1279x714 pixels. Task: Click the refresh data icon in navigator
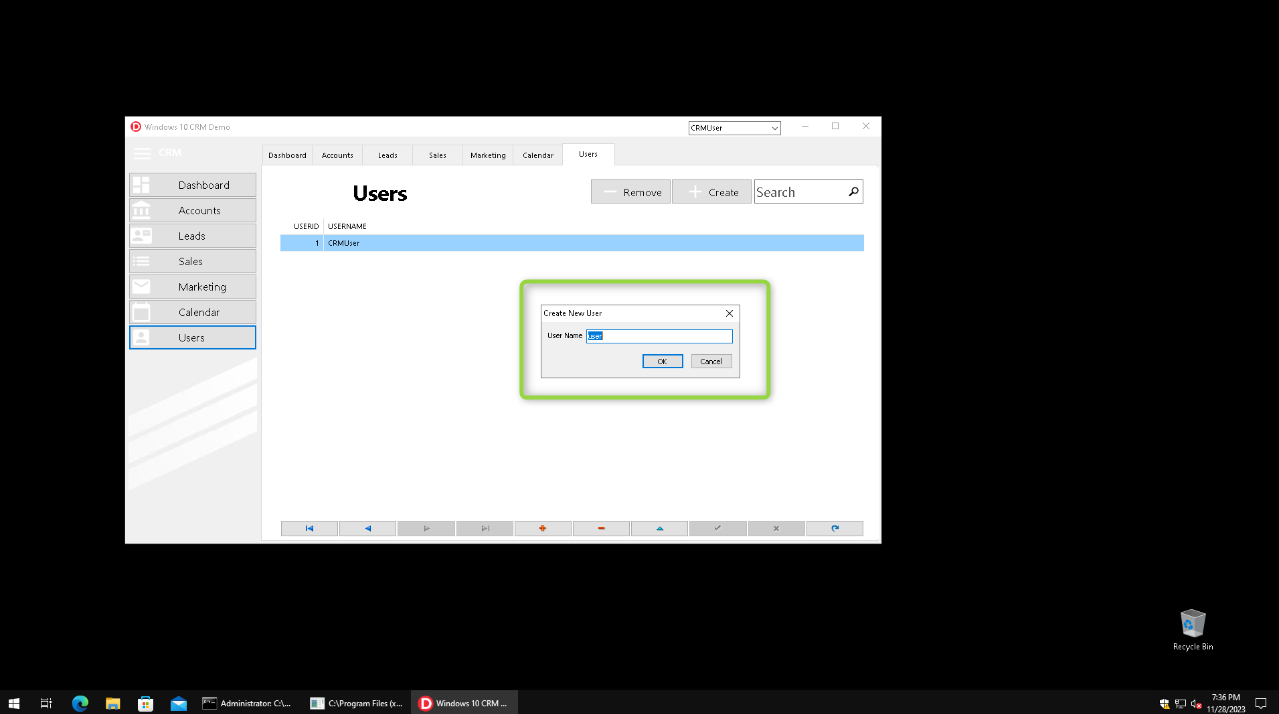835,528
